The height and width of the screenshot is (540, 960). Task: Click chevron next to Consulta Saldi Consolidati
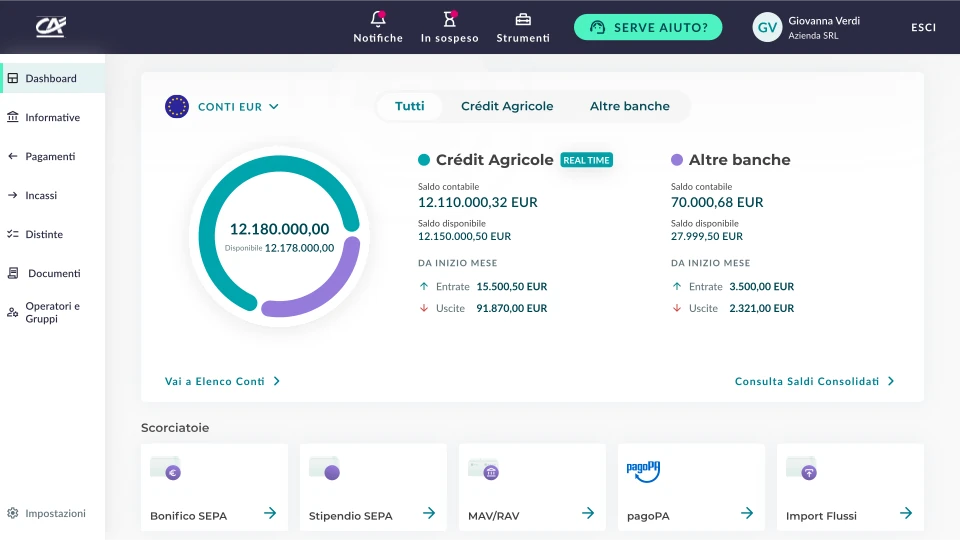891,381
